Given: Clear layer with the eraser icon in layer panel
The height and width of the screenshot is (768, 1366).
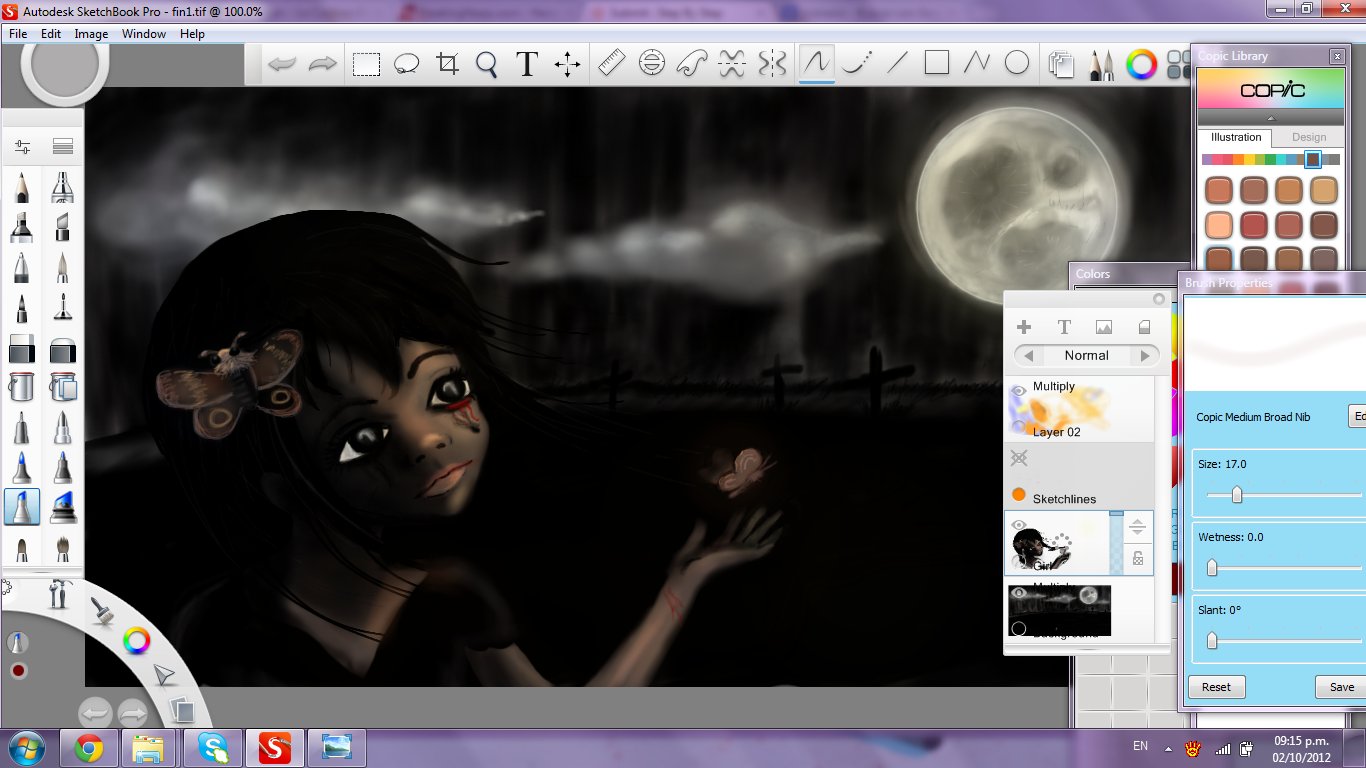Looking at the screenshot, I should pos(1144,327).
